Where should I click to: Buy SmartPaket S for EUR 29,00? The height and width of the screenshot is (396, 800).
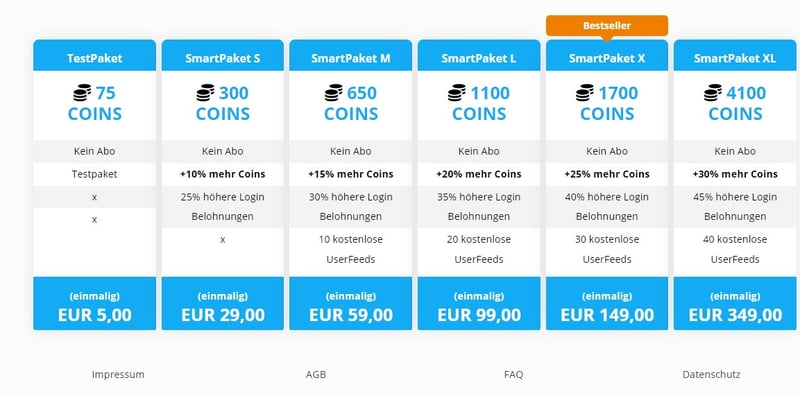[x=223, y=304]
